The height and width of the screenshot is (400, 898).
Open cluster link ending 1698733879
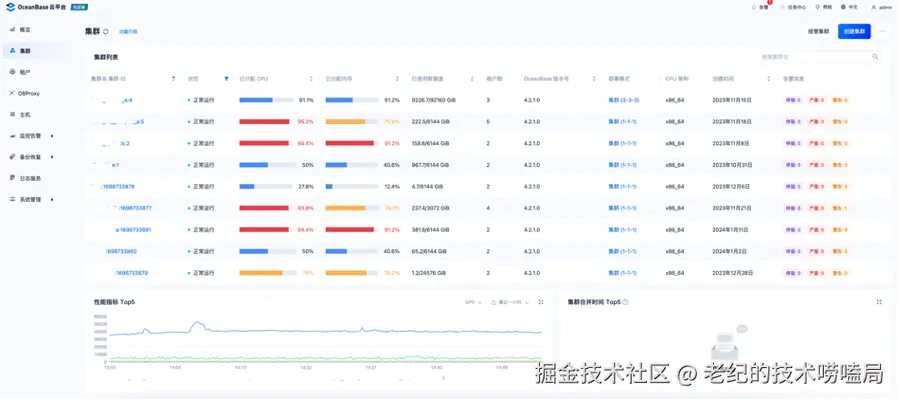coord(131,273)
